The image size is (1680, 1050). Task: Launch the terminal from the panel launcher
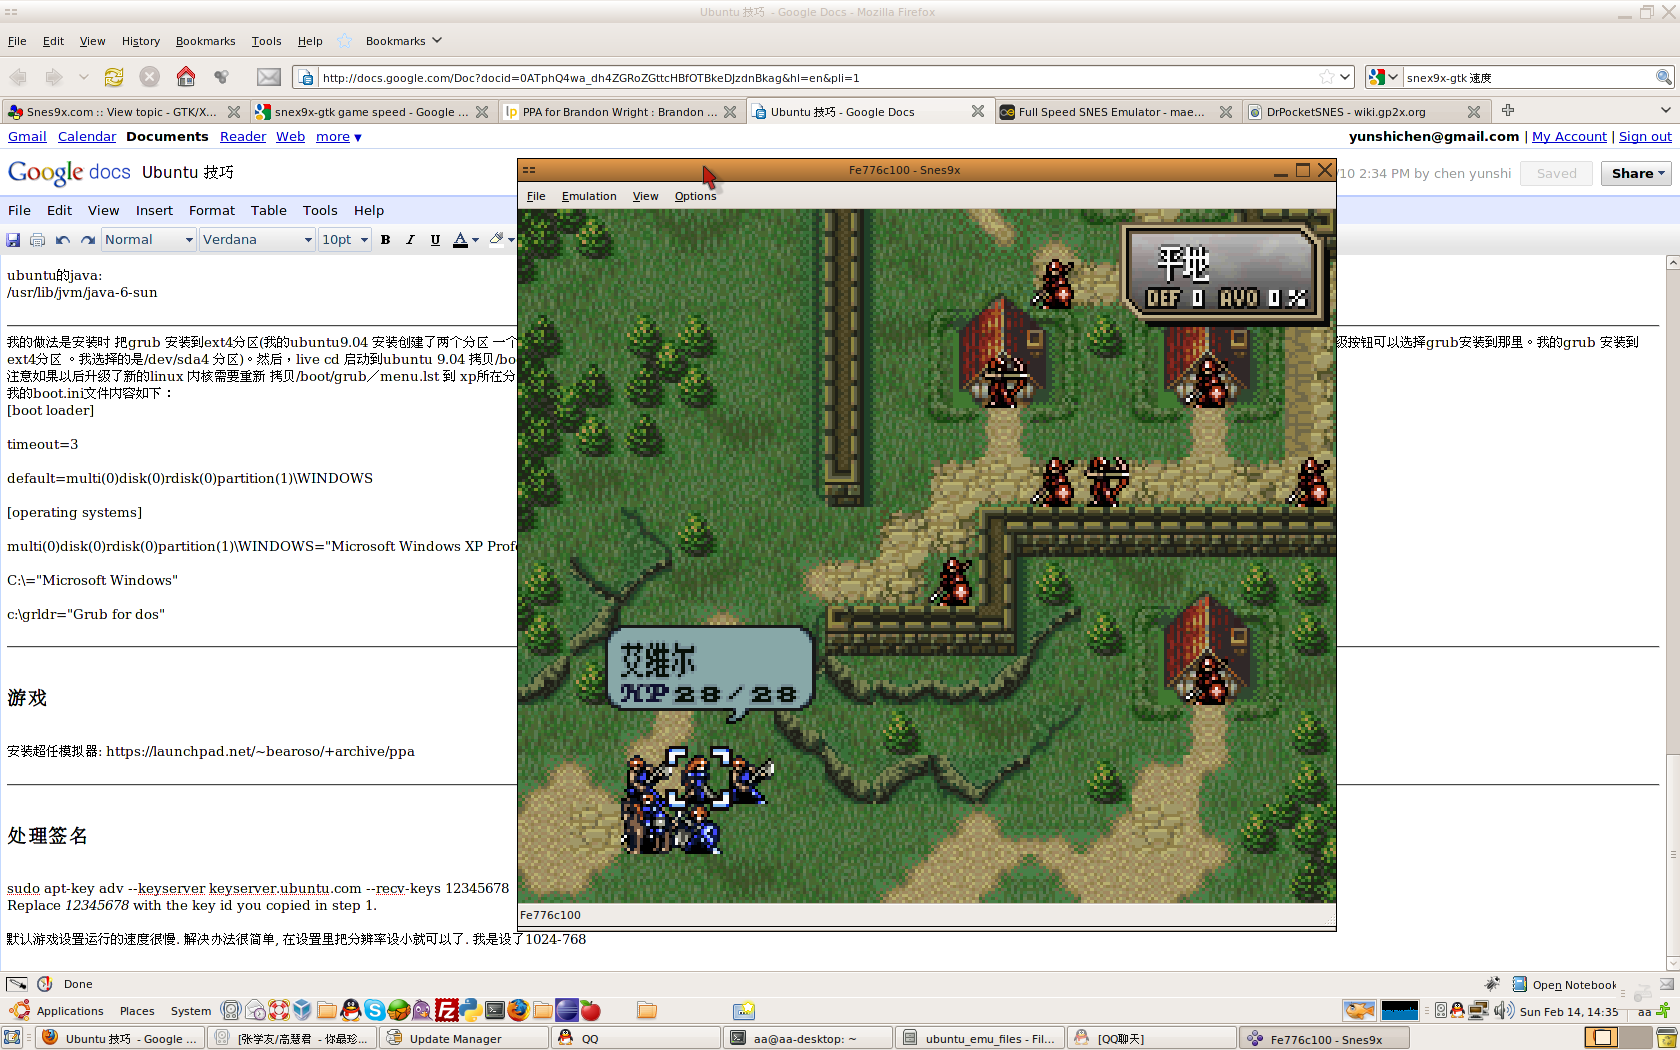[494, 1010]
